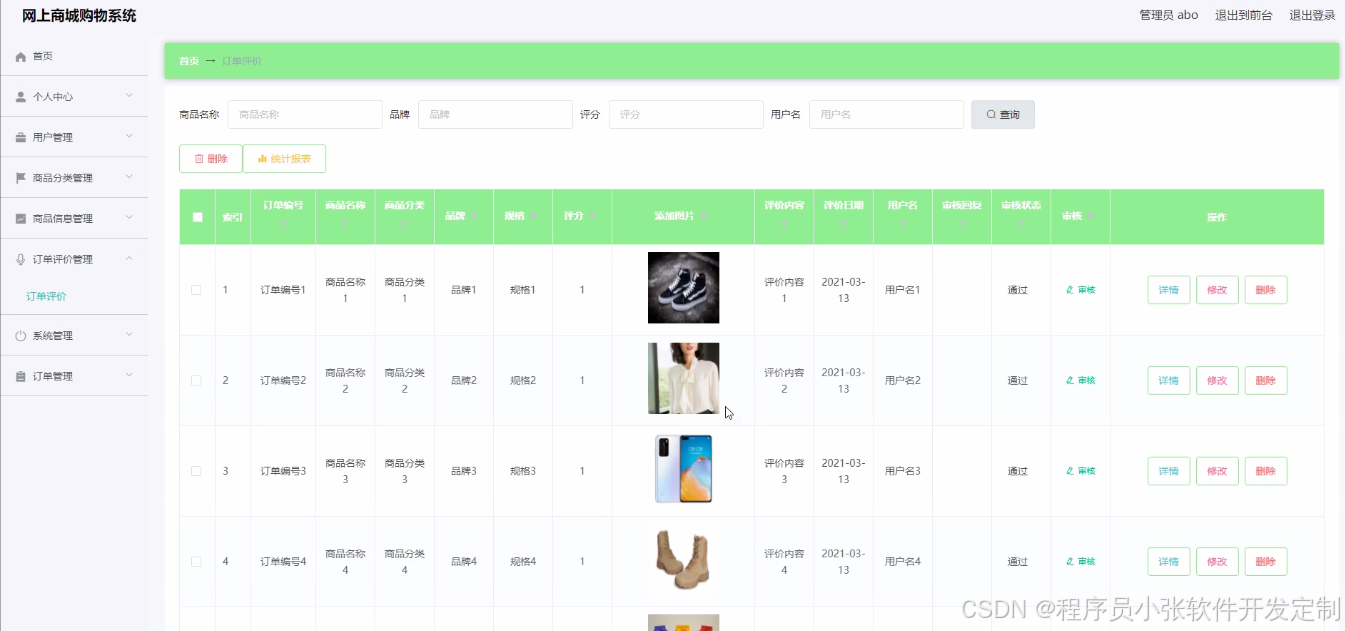The height and width of the screenshot is (631, 1345).
Task: Sort by the 审核状态 column sort icon
Action: point(1021,226)
